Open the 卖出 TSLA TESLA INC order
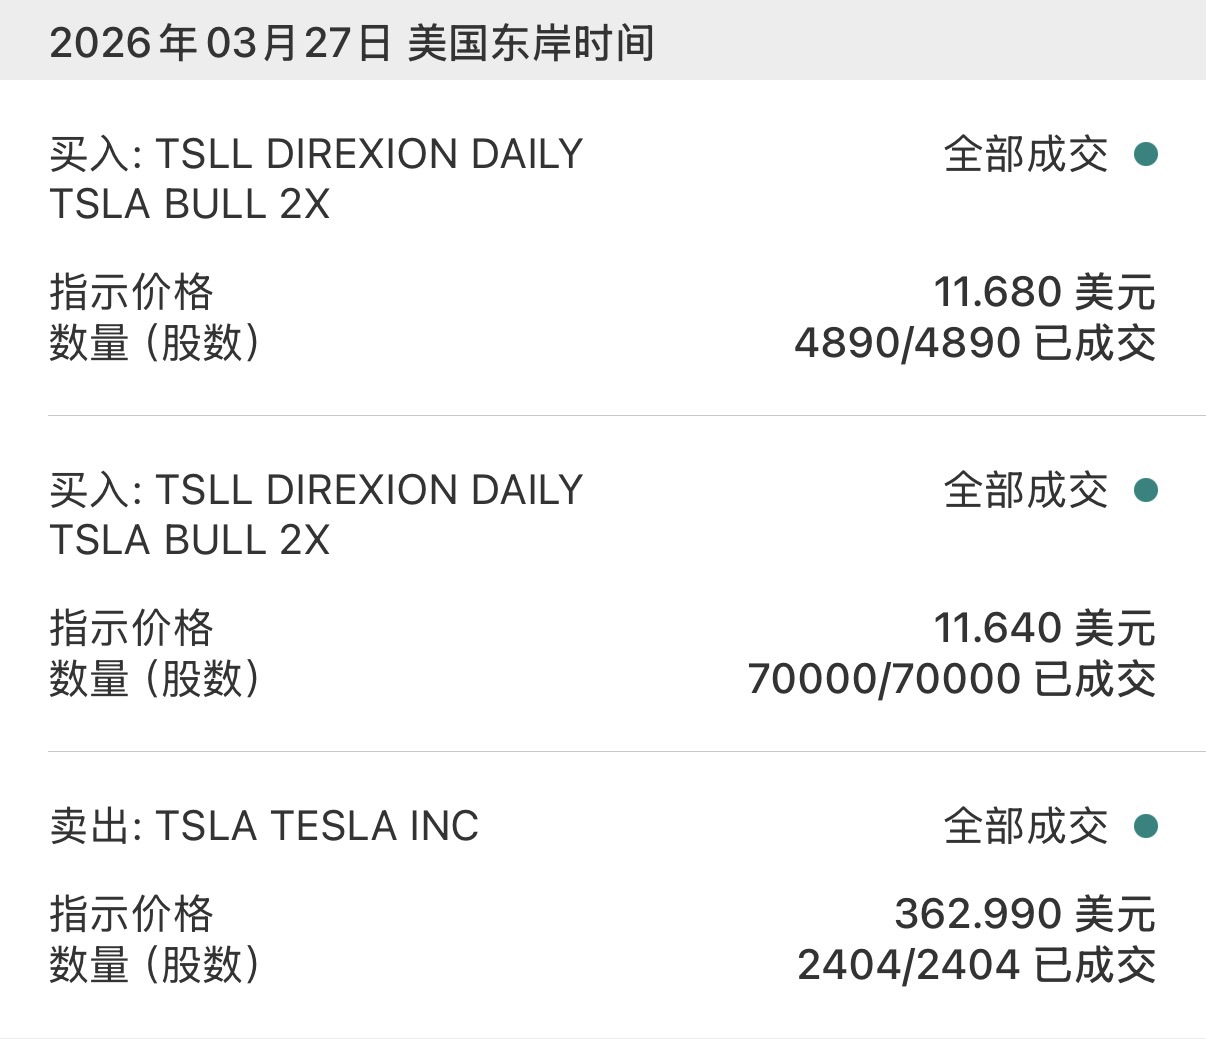This screenshot has height=1039, width=1206. [265, 827]
